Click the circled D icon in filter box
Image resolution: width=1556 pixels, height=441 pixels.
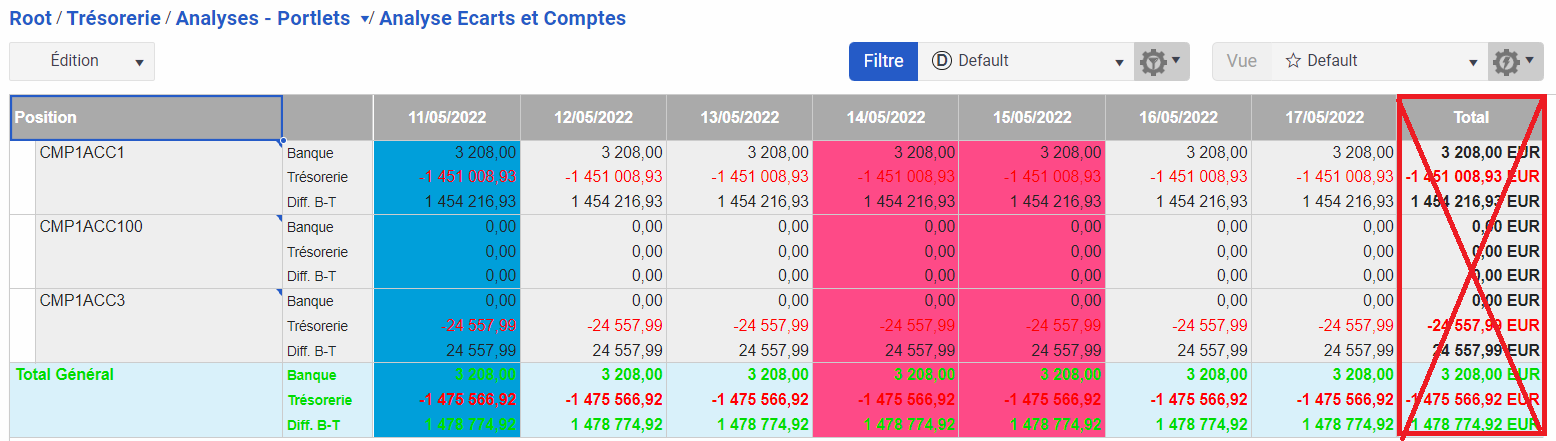point(940,61)
